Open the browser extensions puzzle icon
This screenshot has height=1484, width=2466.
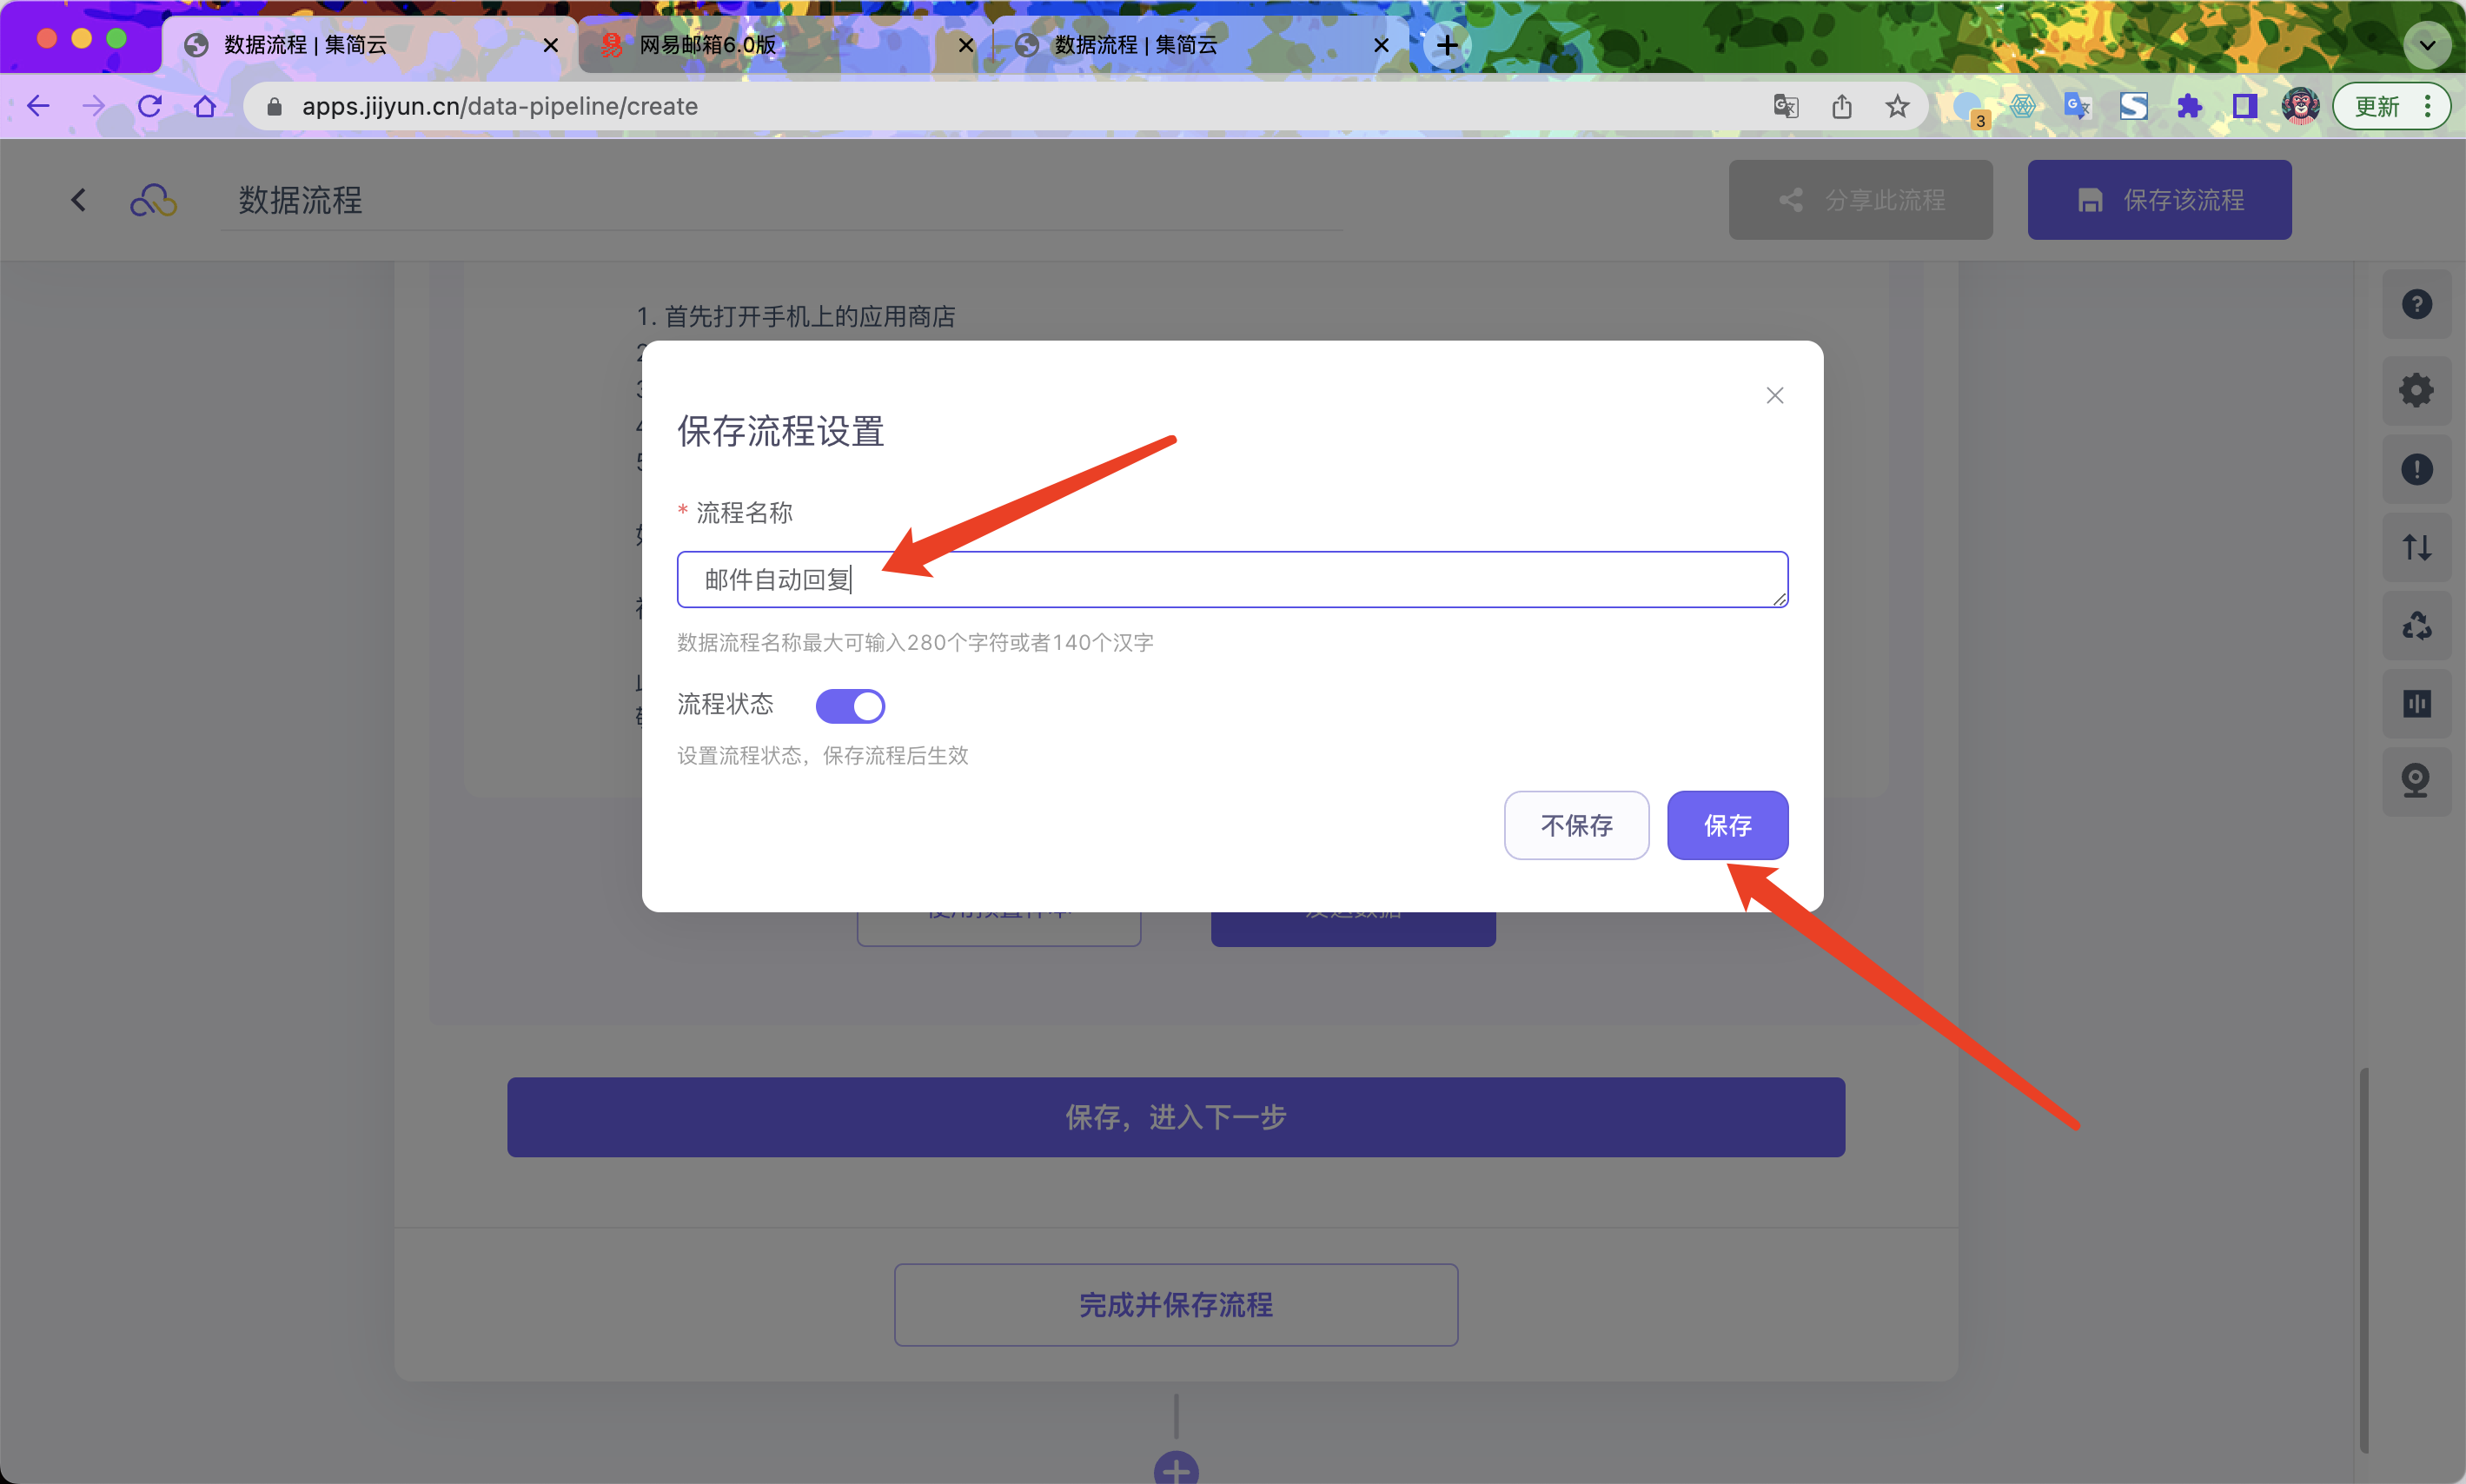click(x=2189, y=106)
